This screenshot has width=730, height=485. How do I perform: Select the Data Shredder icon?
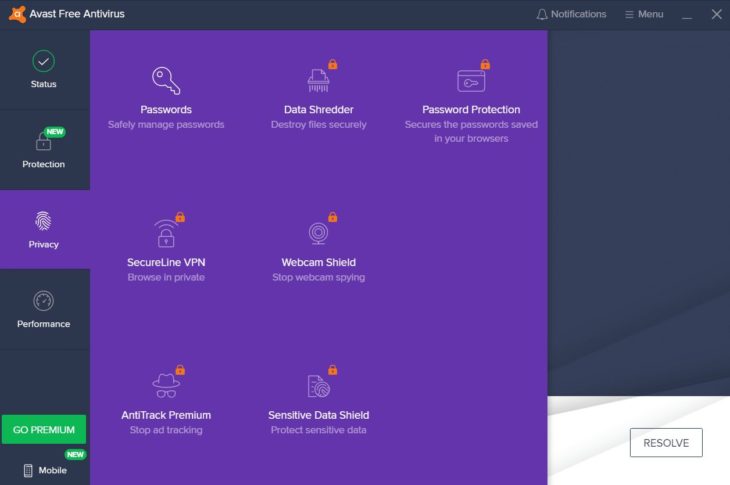[x=318, y=80]
